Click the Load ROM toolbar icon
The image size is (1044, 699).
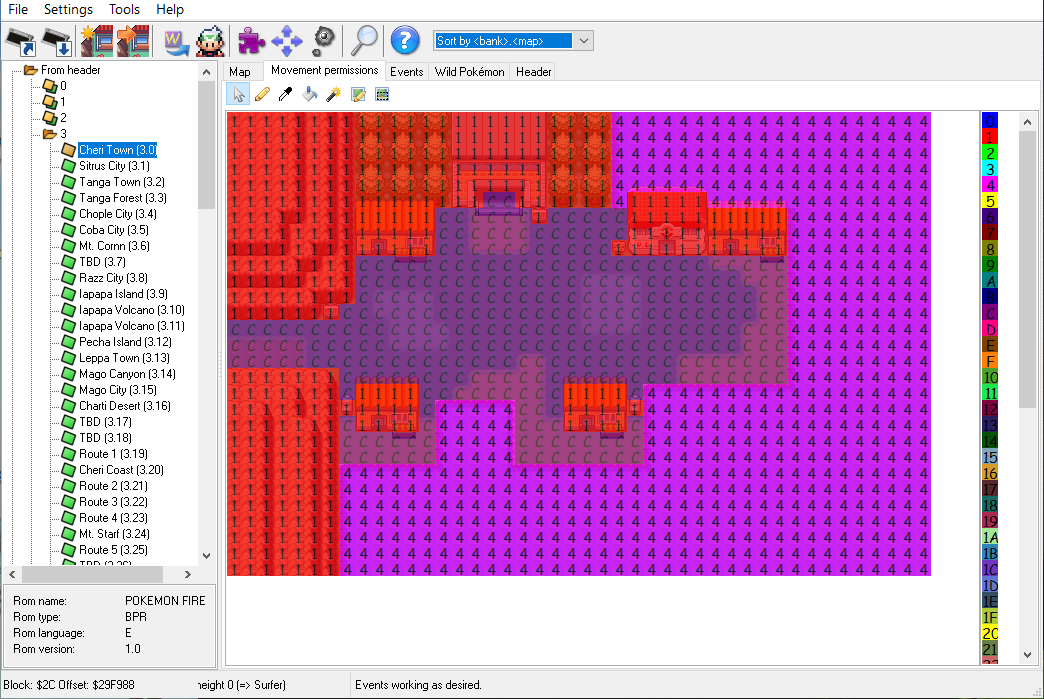[x=21, y=41]
